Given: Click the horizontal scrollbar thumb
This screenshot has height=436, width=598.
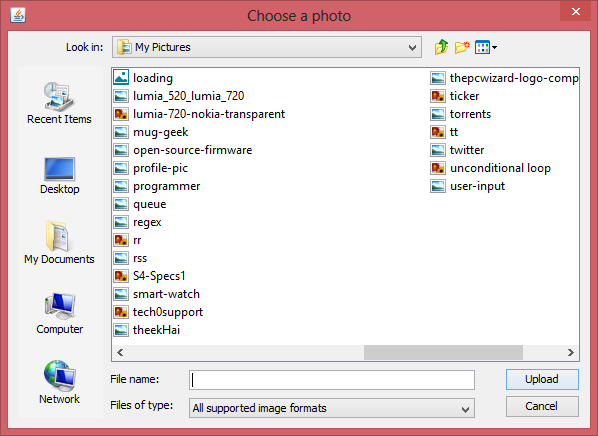Looking at the screenshot, I should point(443,352).
